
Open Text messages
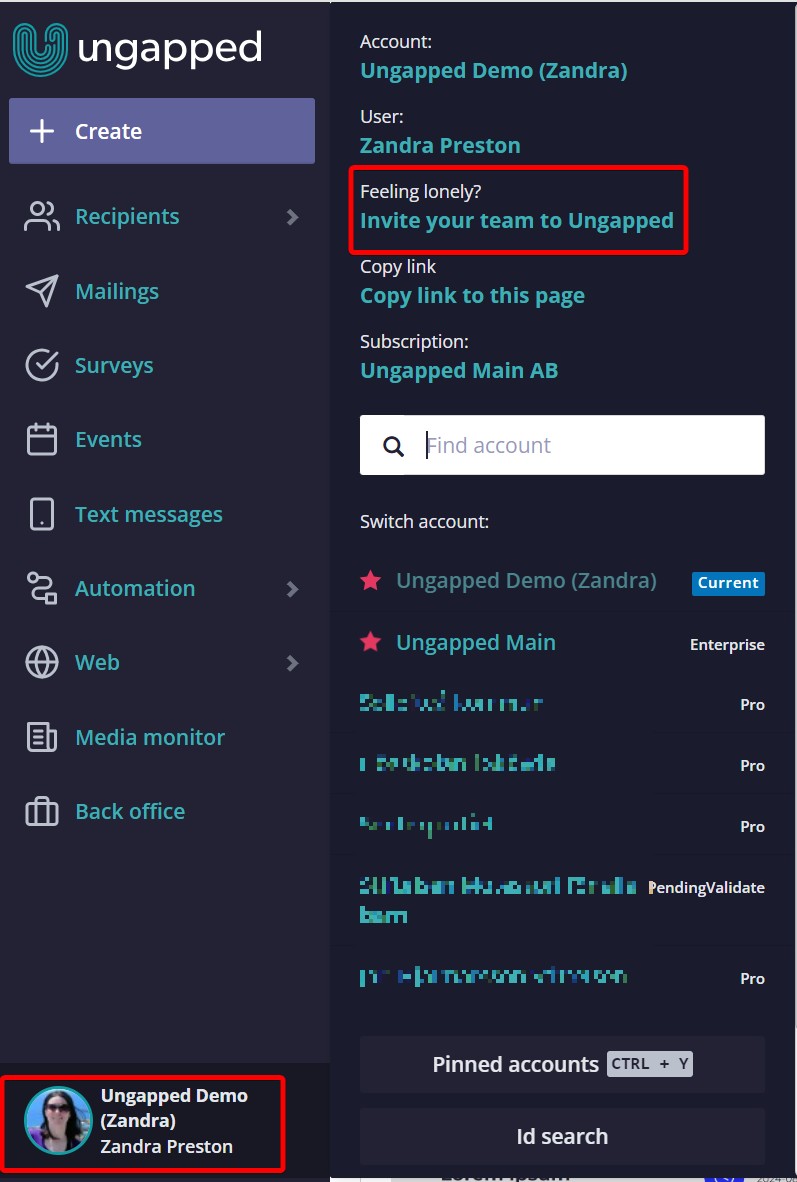[149, 514]
